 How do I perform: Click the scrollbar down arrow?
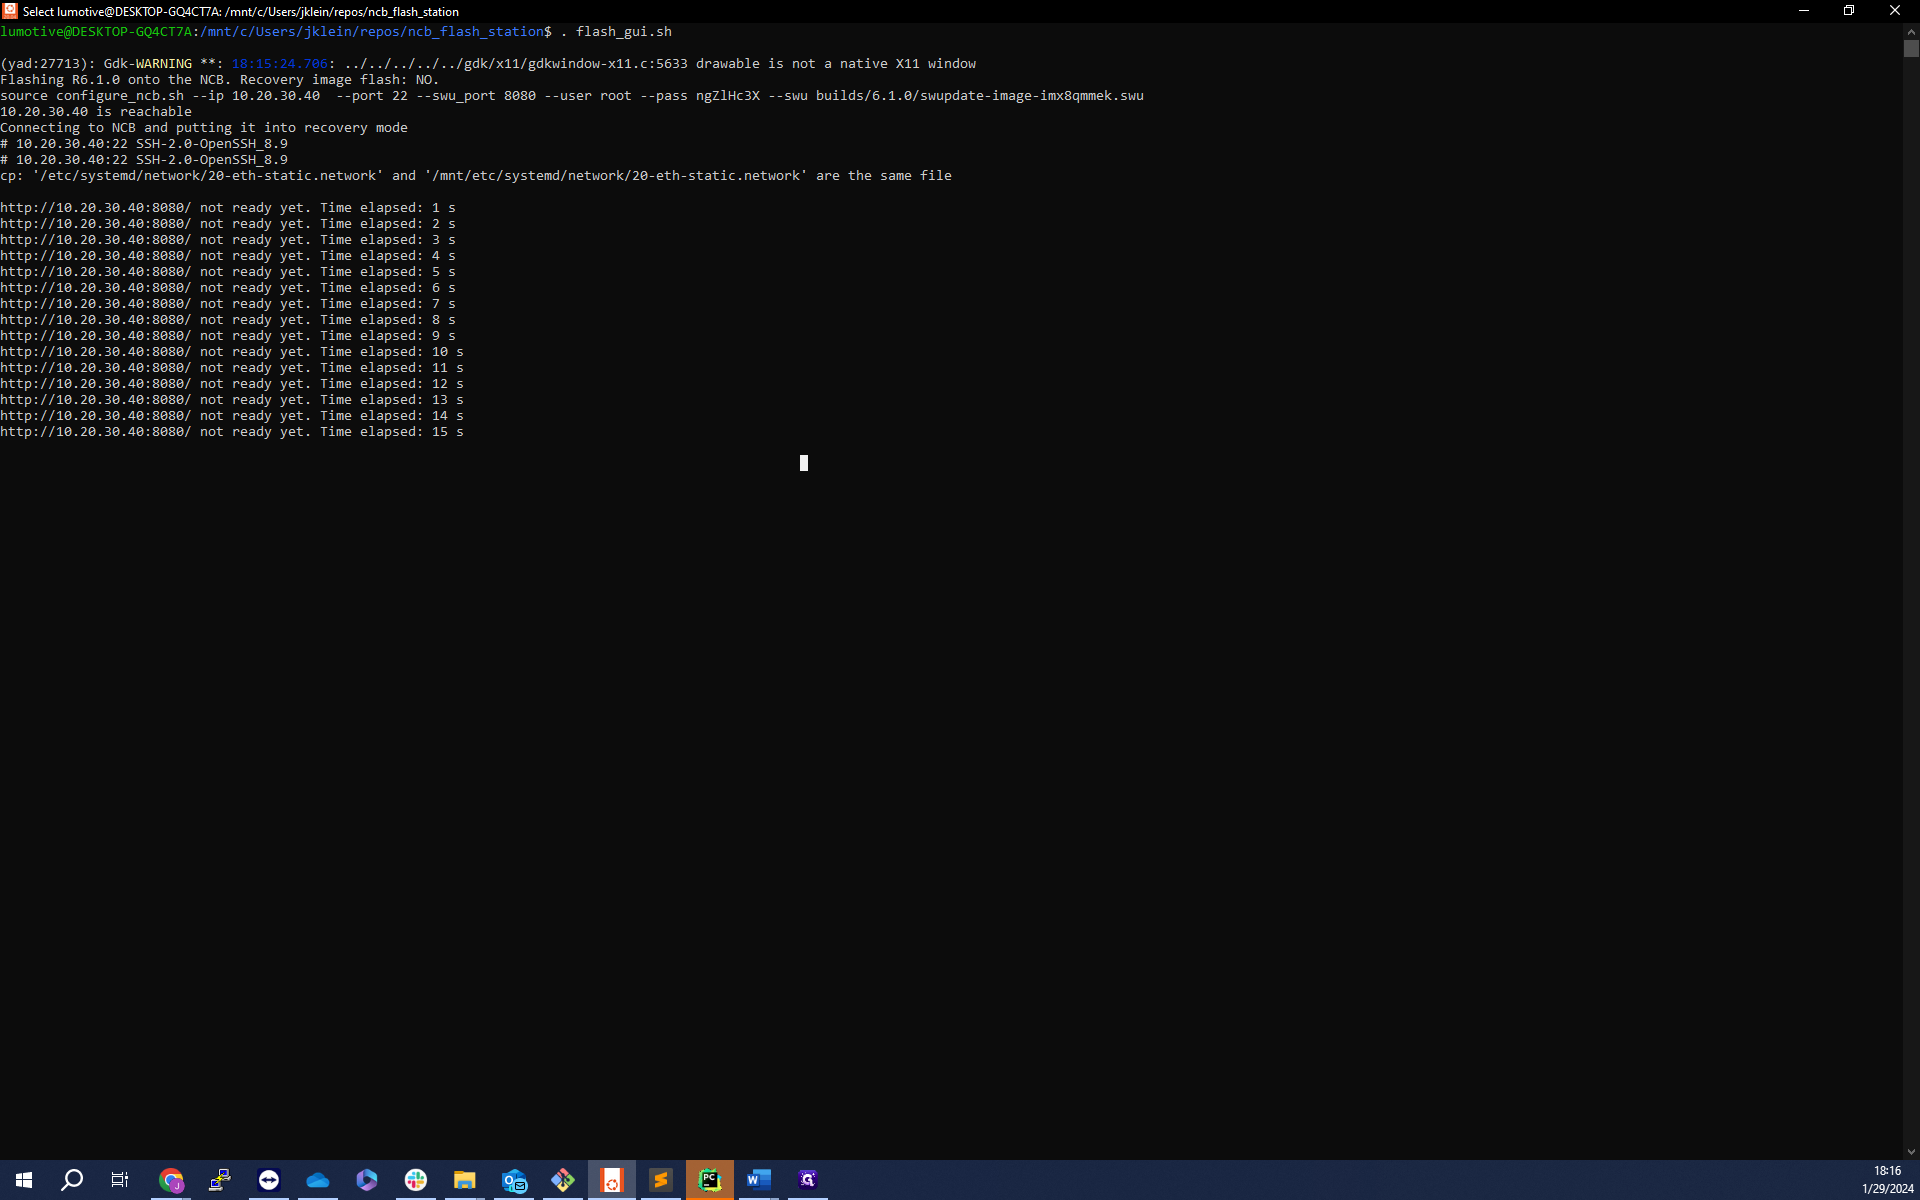click(x=1911, y=1152)
